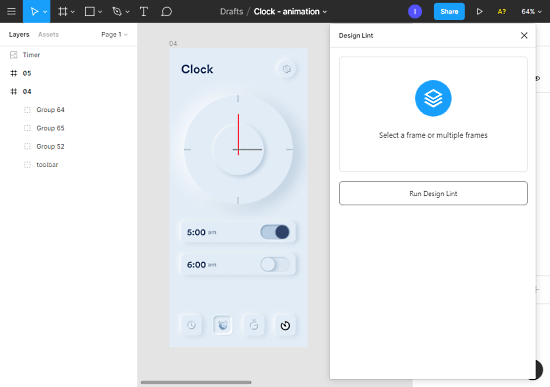The height and width of the screenshot is (387, 550).
Task: Select the Text tool
Action: point(143,12)
